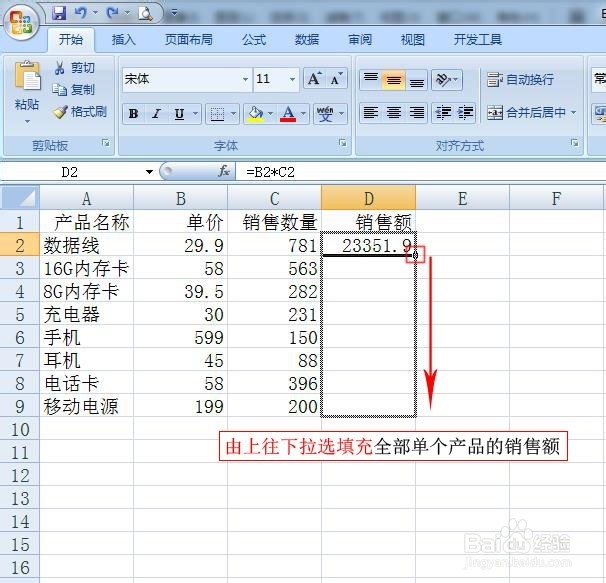Open the 对齐方式 dialog launcher
Viewport: 606px width, 583px height.
click(575, 143)
